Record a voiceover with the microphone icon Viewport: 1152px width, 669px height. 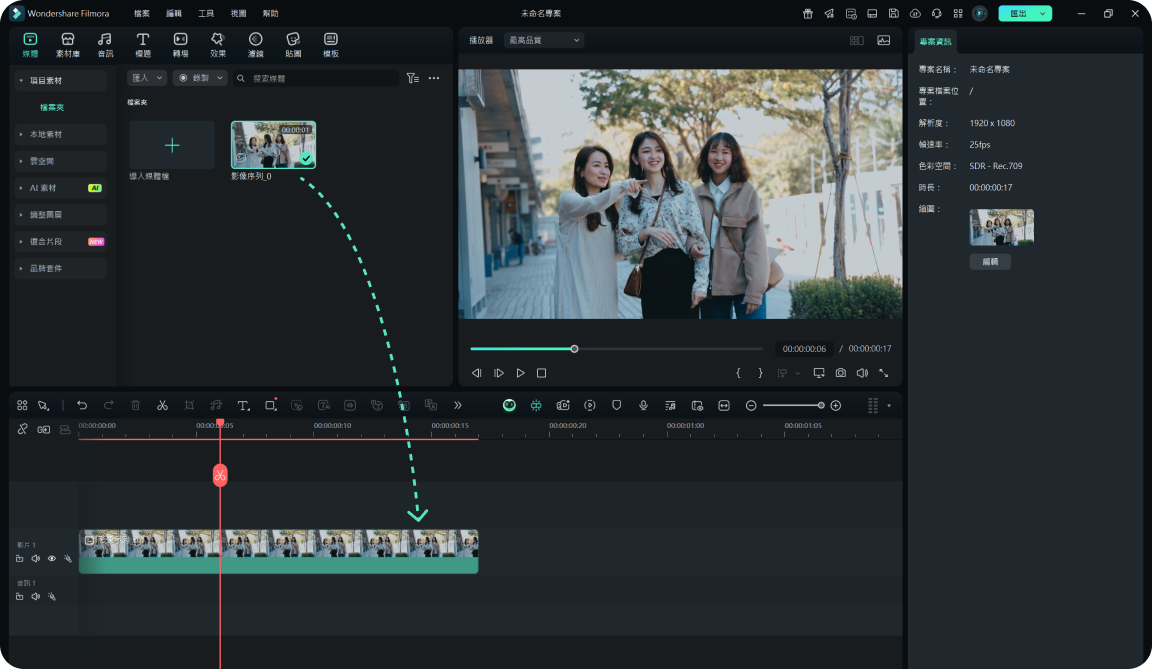coord(644,405)
